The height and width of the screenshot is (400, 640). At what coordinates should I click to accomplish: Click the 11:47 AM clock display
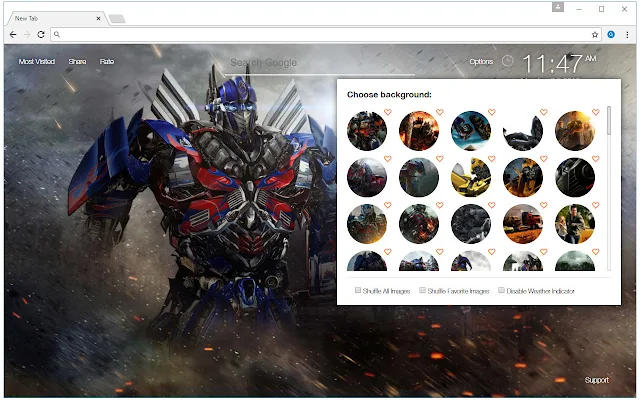pyautogui.click(x=559, y=64)
